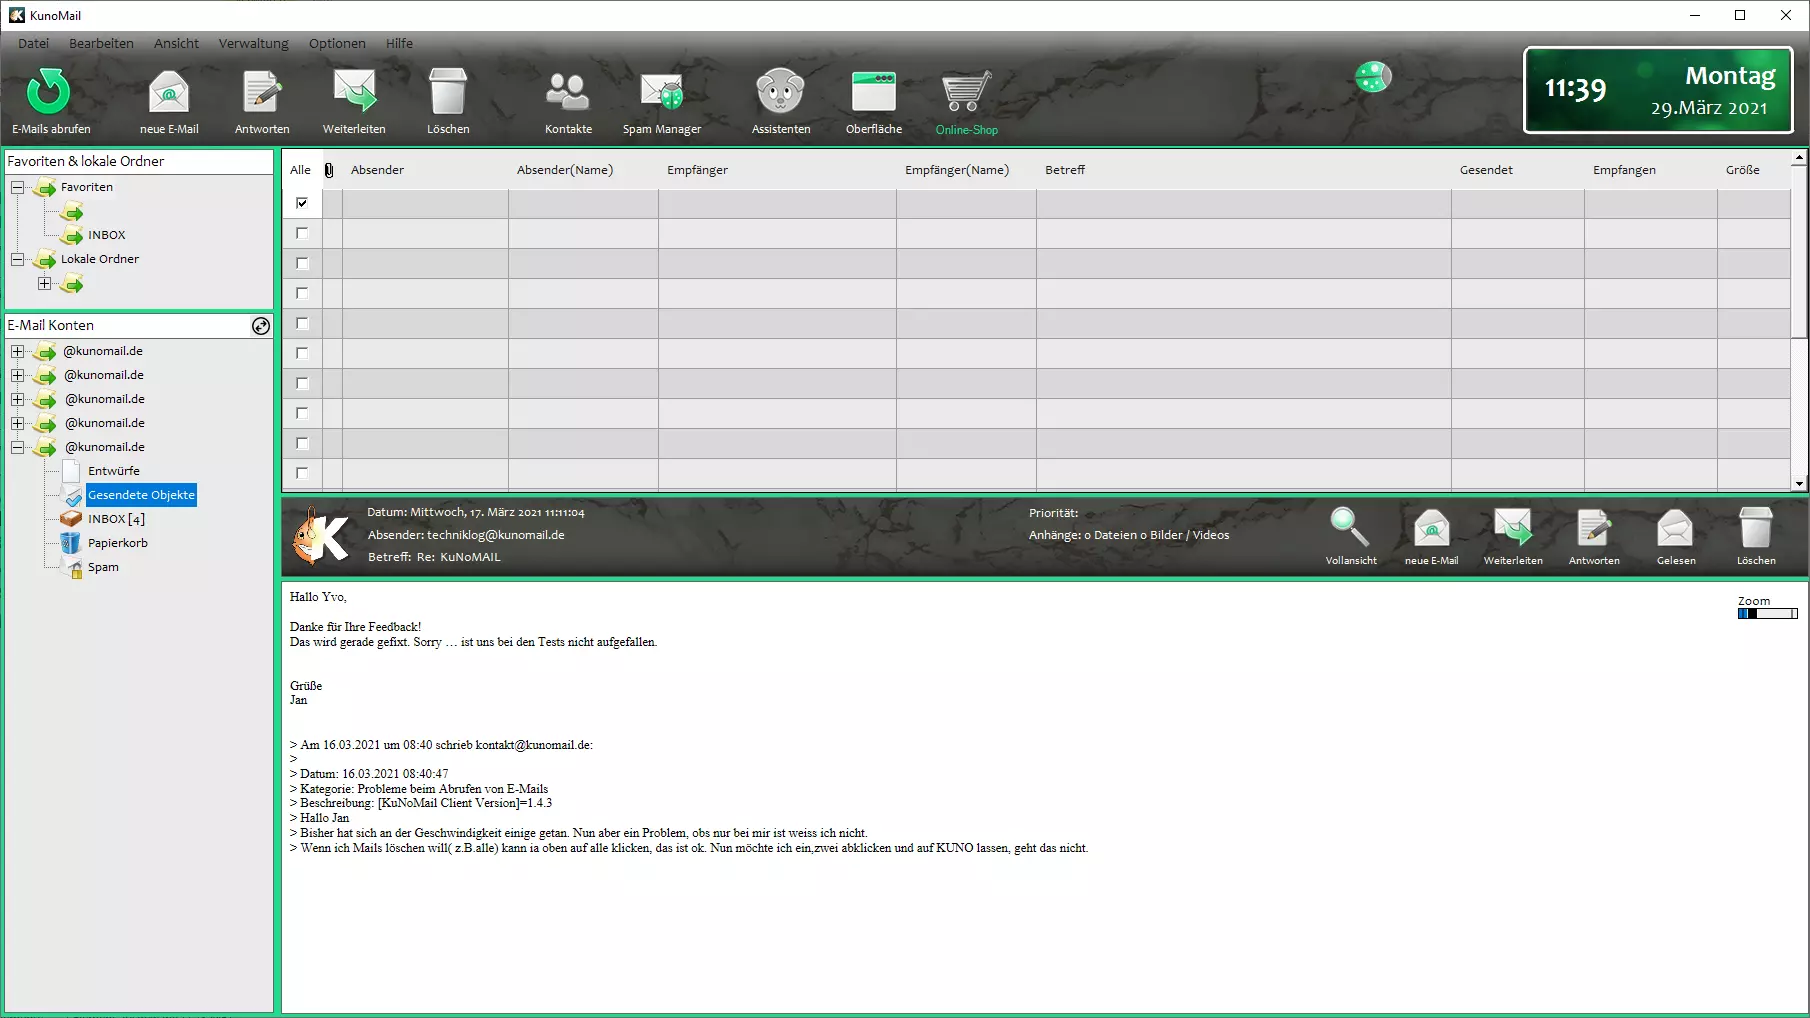The height and width of the screenshot is (1018, 1810).
Task: Expand the second @kunomail.de account
Action: click(17, 375)
